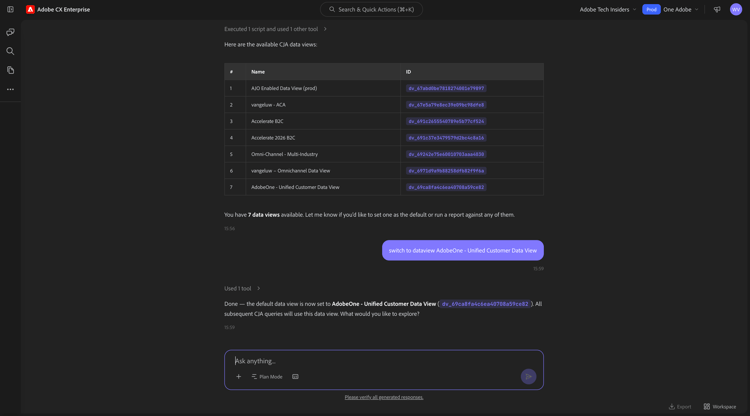750x416 pixels.
Task: Click the 15:56 timestamp under the table reply
Action: pyautogui.click(x=229, y=229)
